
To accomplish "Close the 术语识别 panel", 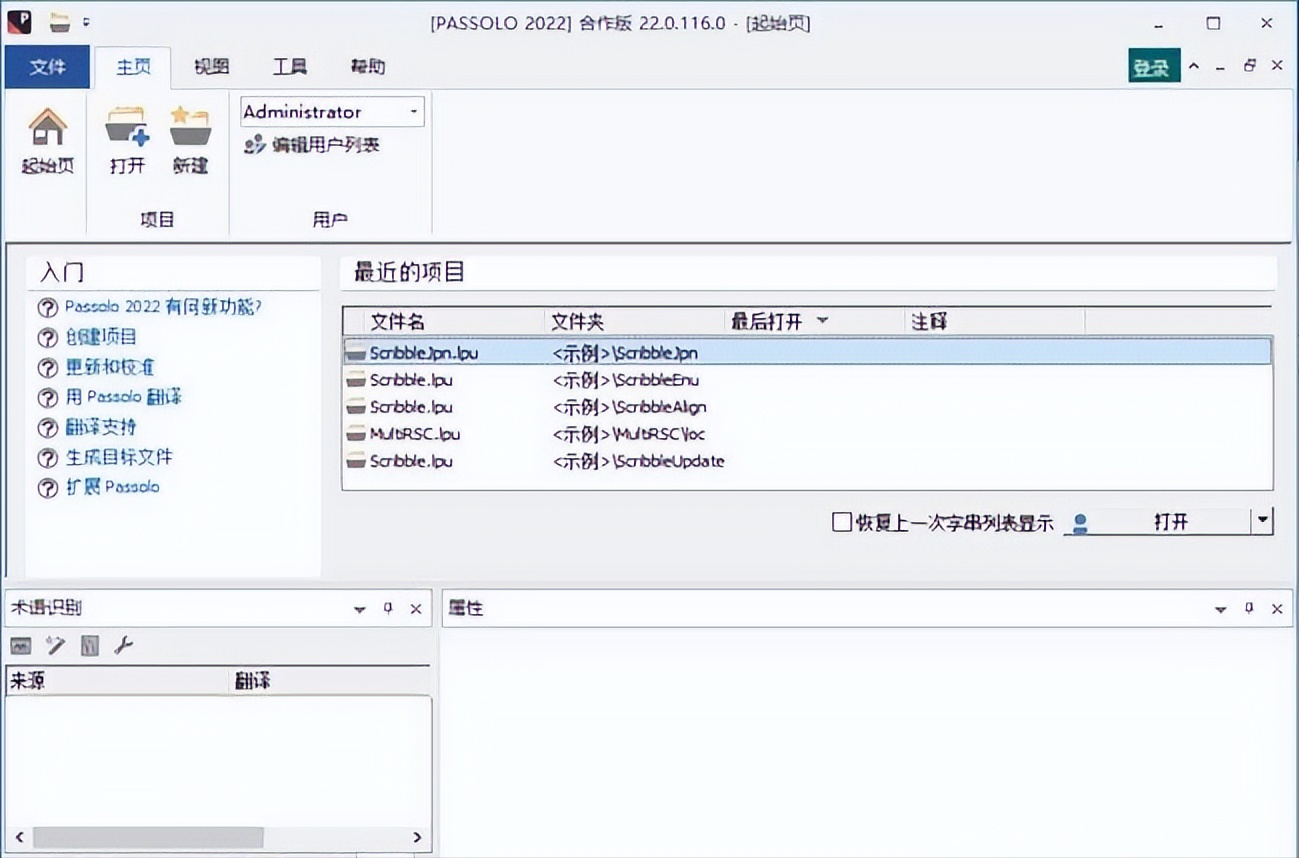I will point(416,609).
